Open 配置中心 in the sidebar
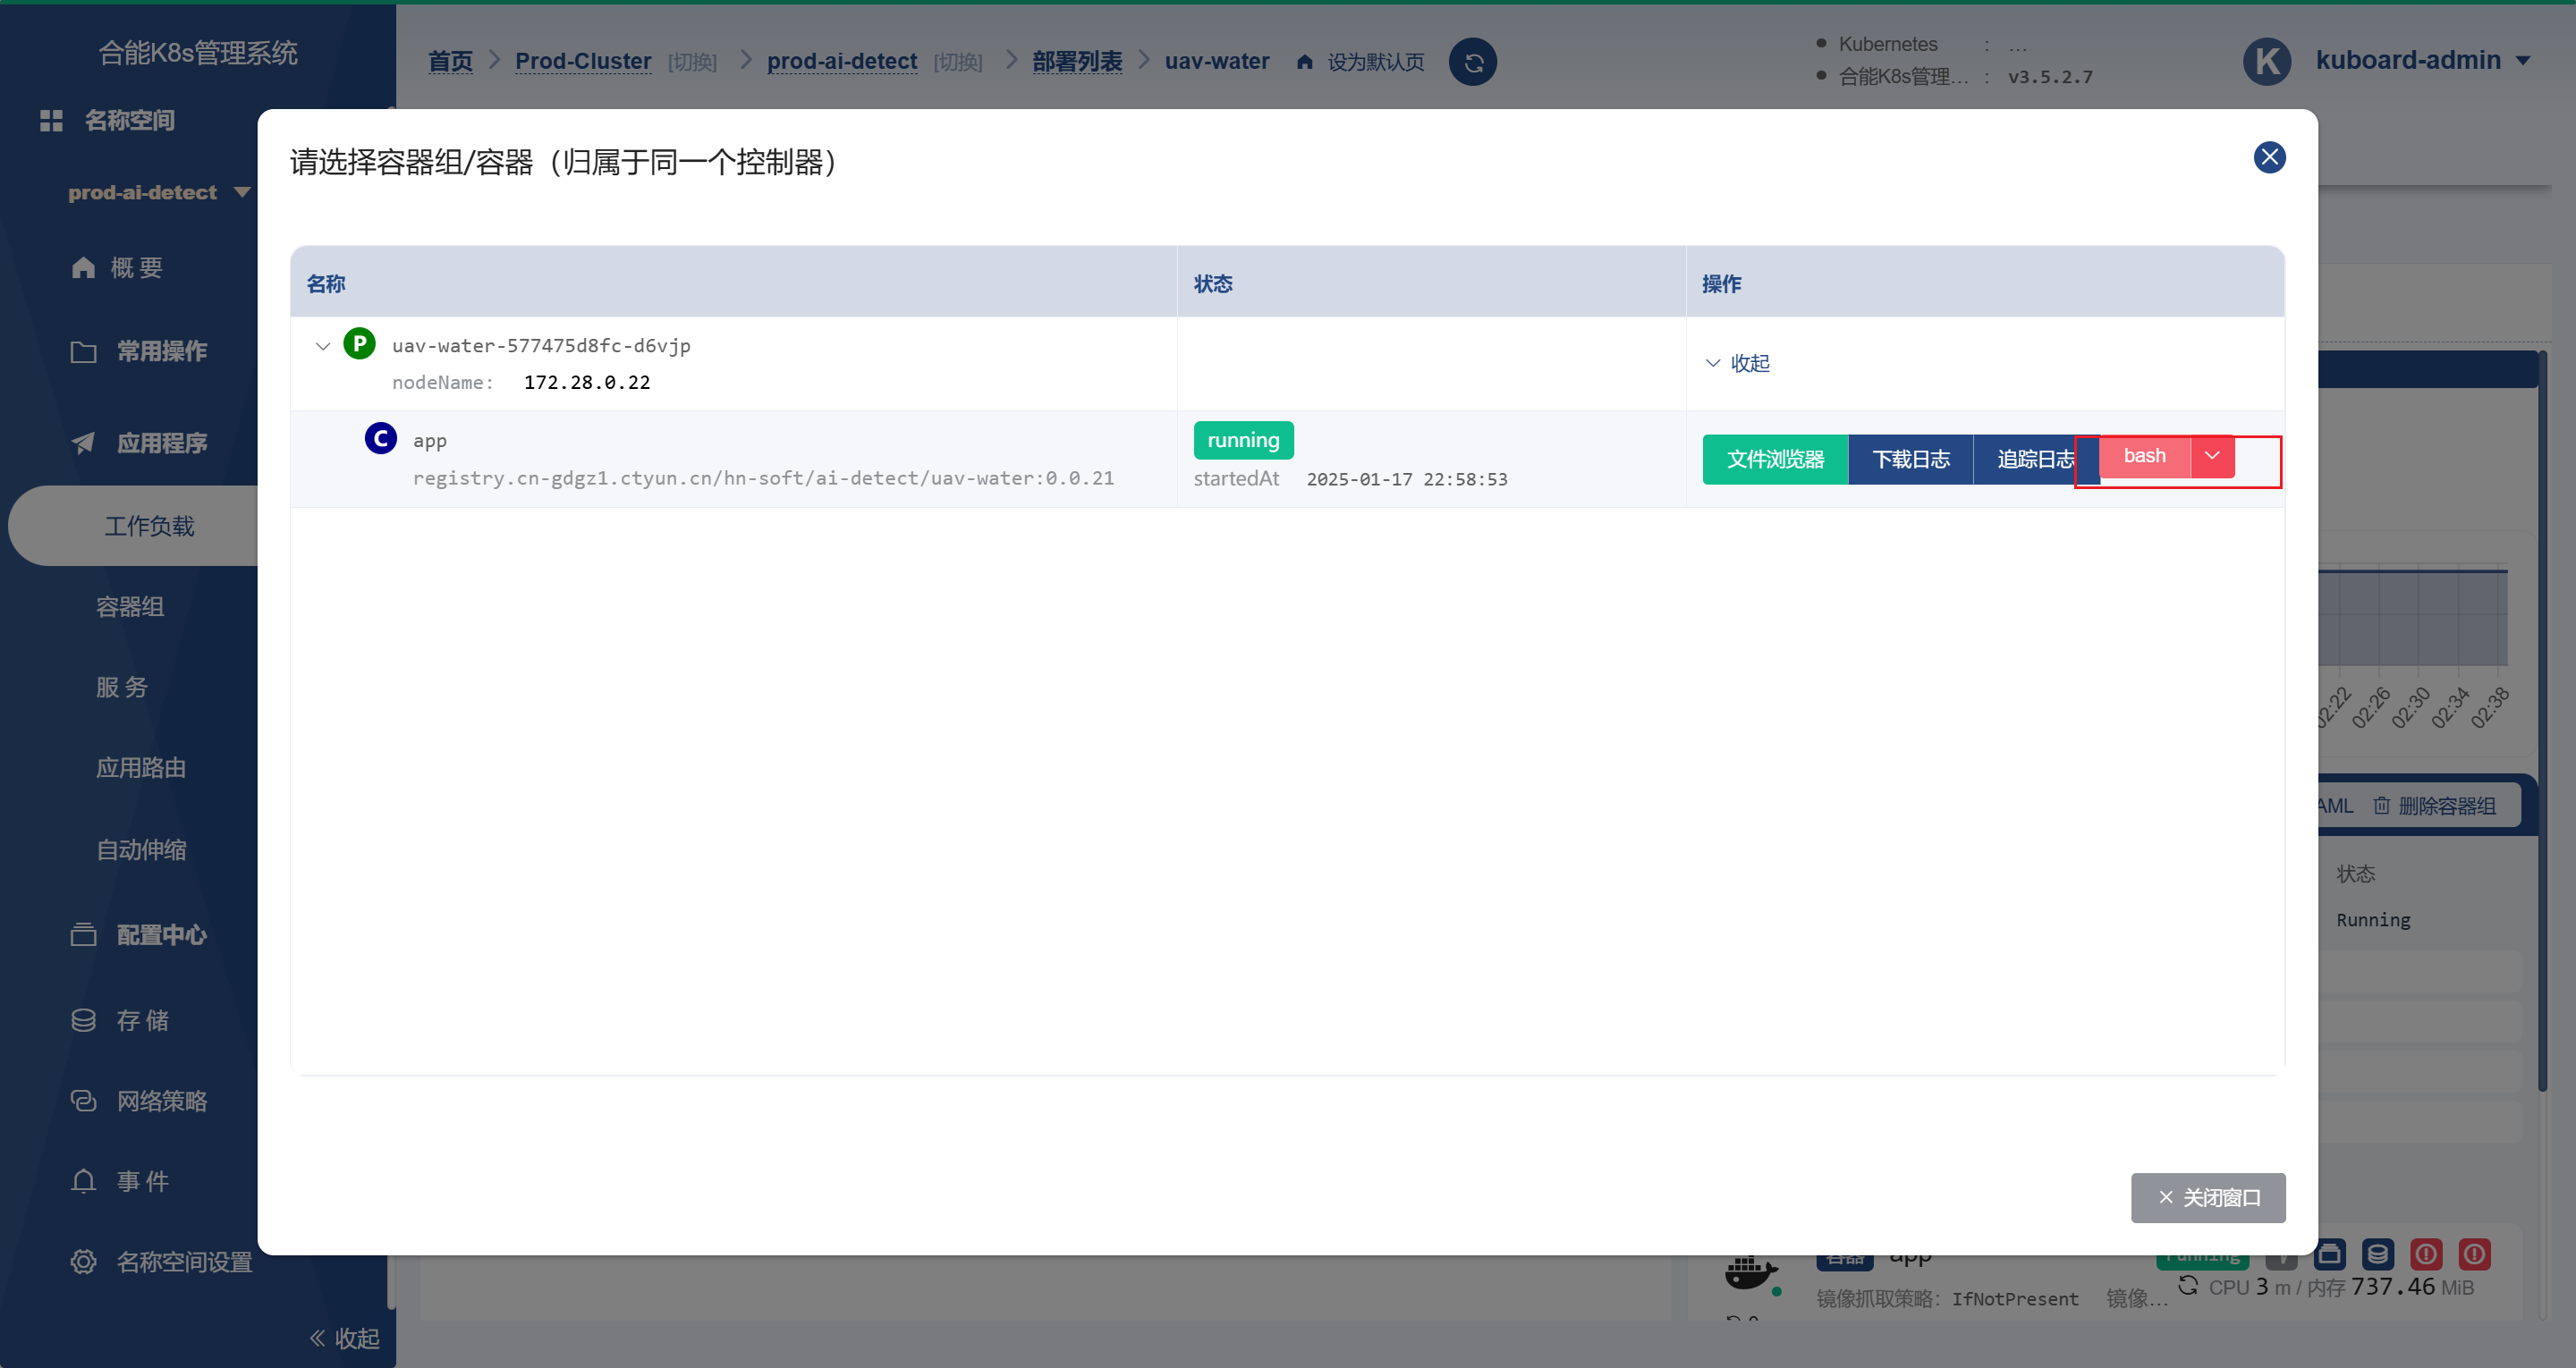The image size is (2576, 1368). click(x=140, y=935)
